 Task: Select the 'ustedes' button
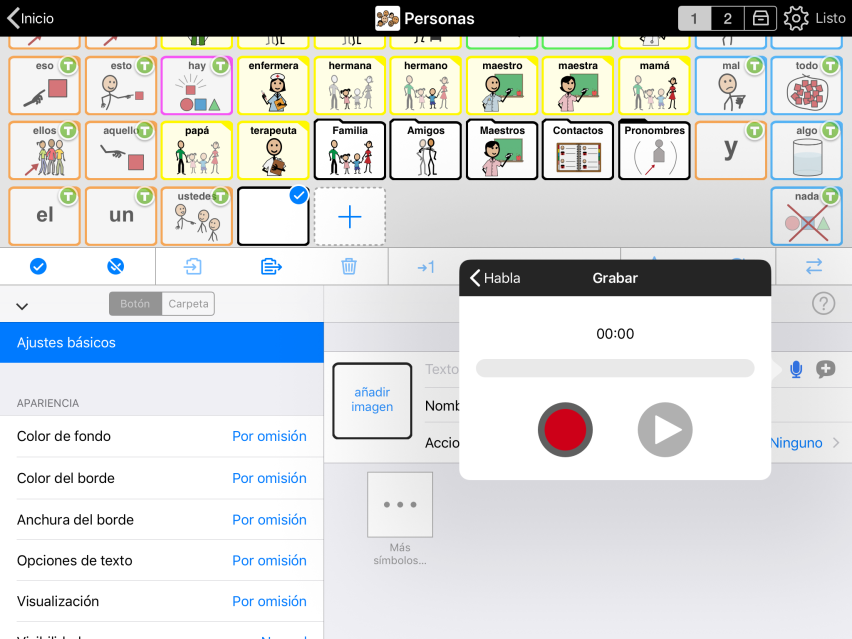pyautogui.click(x=197, y=216)
